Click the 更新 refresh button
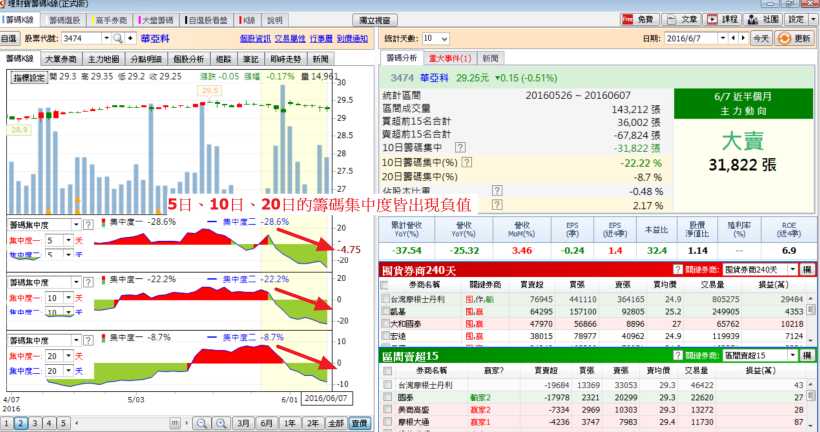This screenshot has height=432, width=820. pos(795,38)
